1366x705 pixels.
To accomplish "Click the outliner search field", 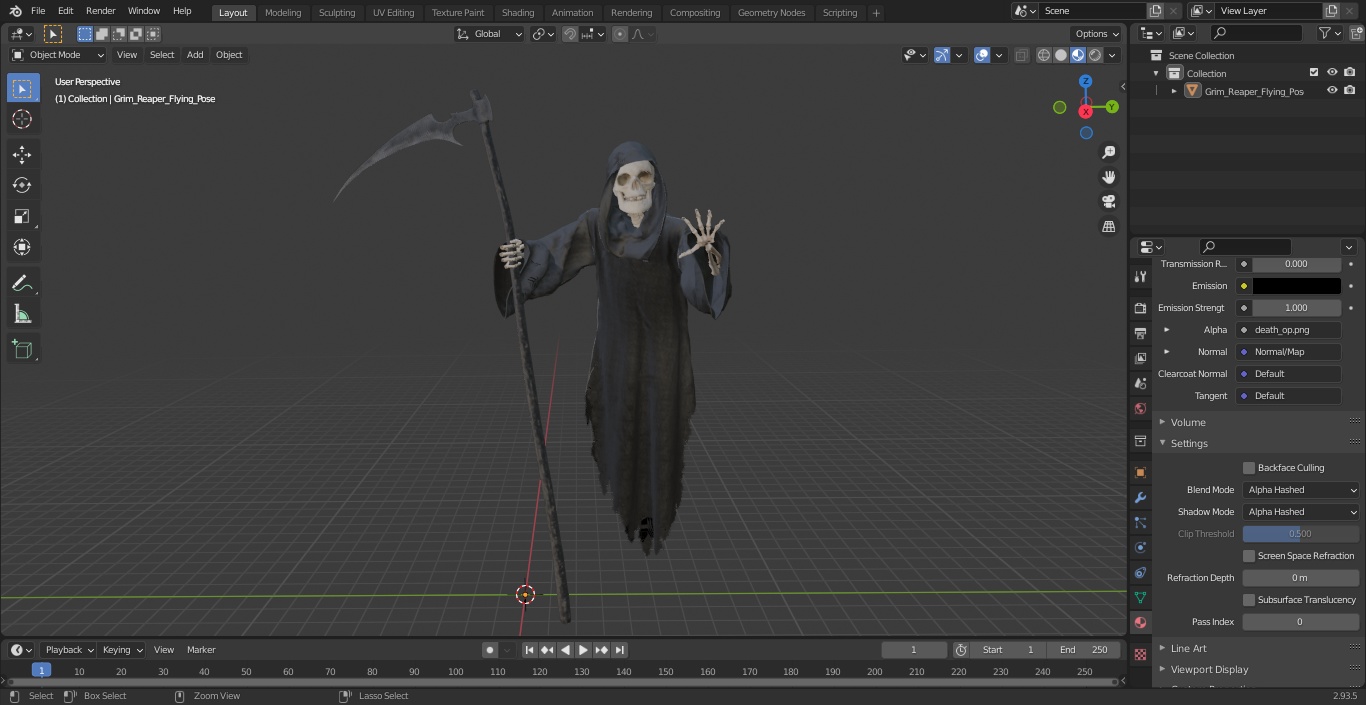I will point(1255,33).
